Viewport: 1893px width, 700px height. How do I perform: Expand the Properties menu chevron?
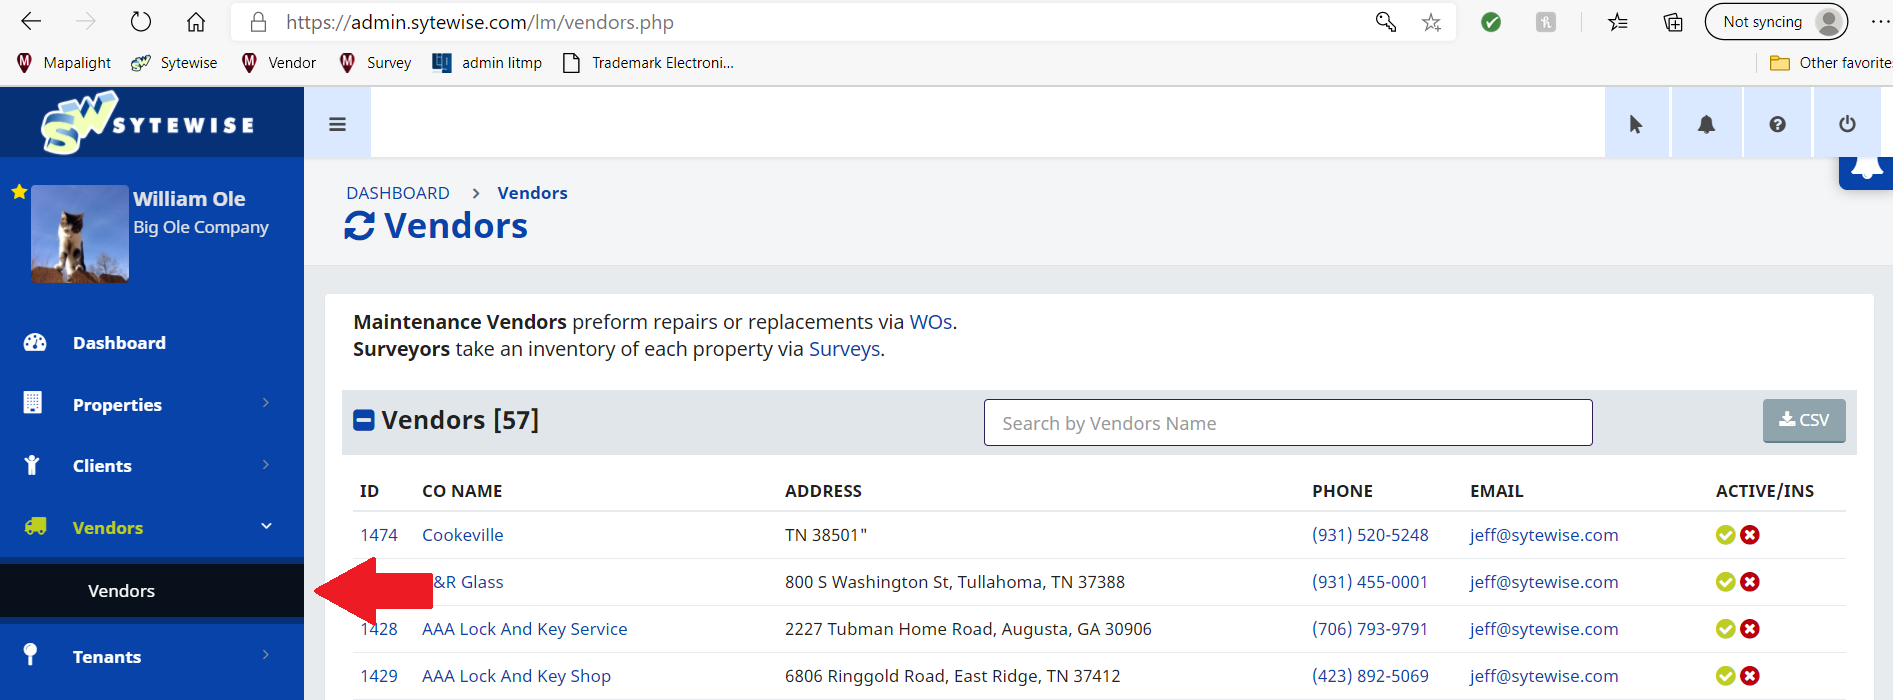point(266,403)
